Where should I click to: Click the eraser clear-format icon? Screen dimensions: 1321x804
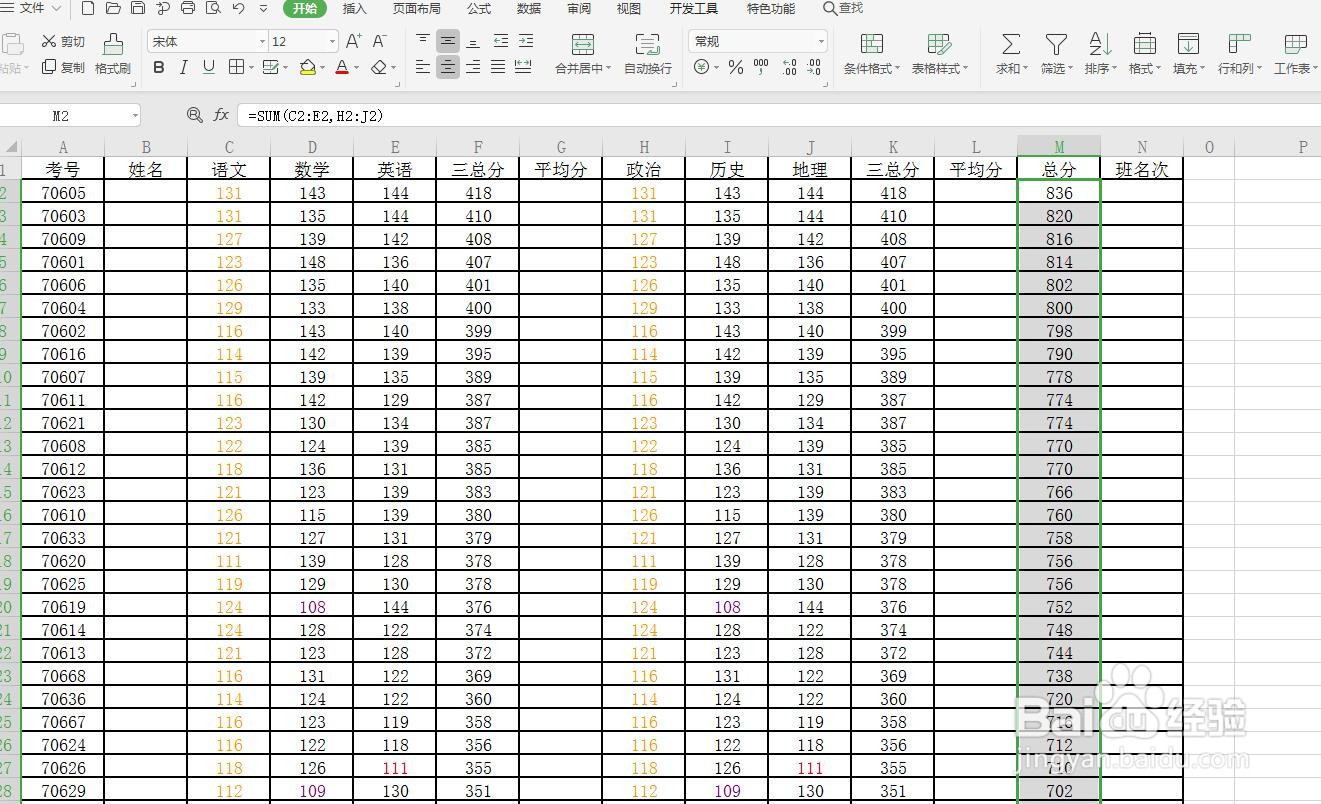(x=378, y=67)
